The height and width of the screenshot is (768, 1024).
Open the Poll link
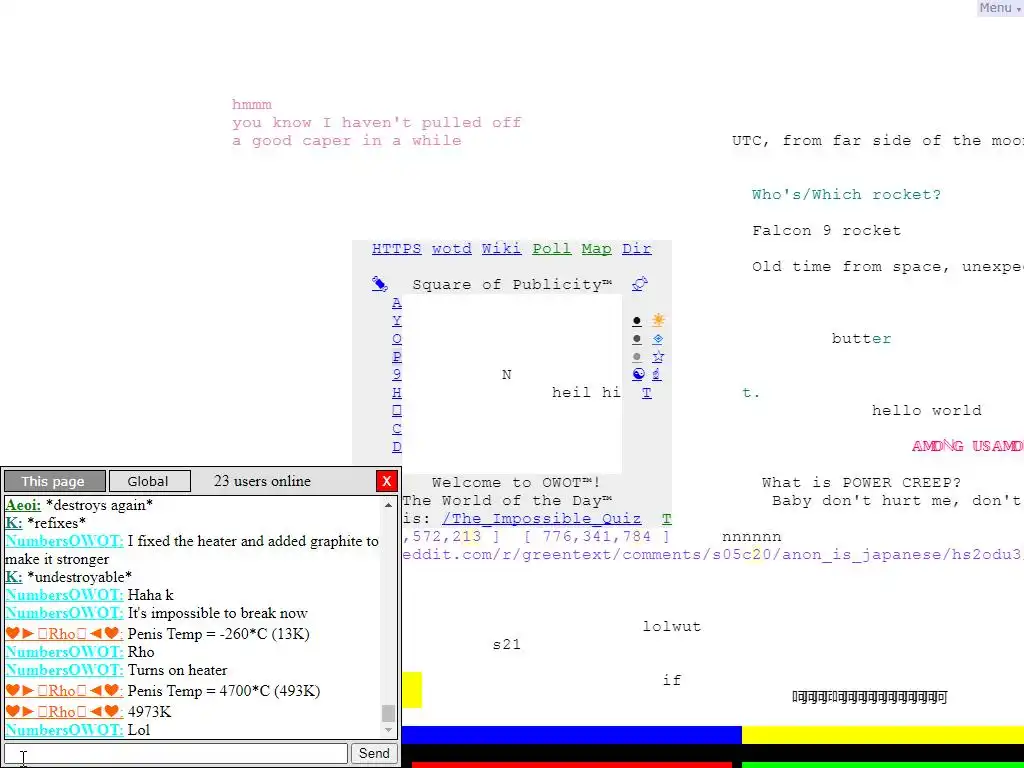click(x=551, y=249)
